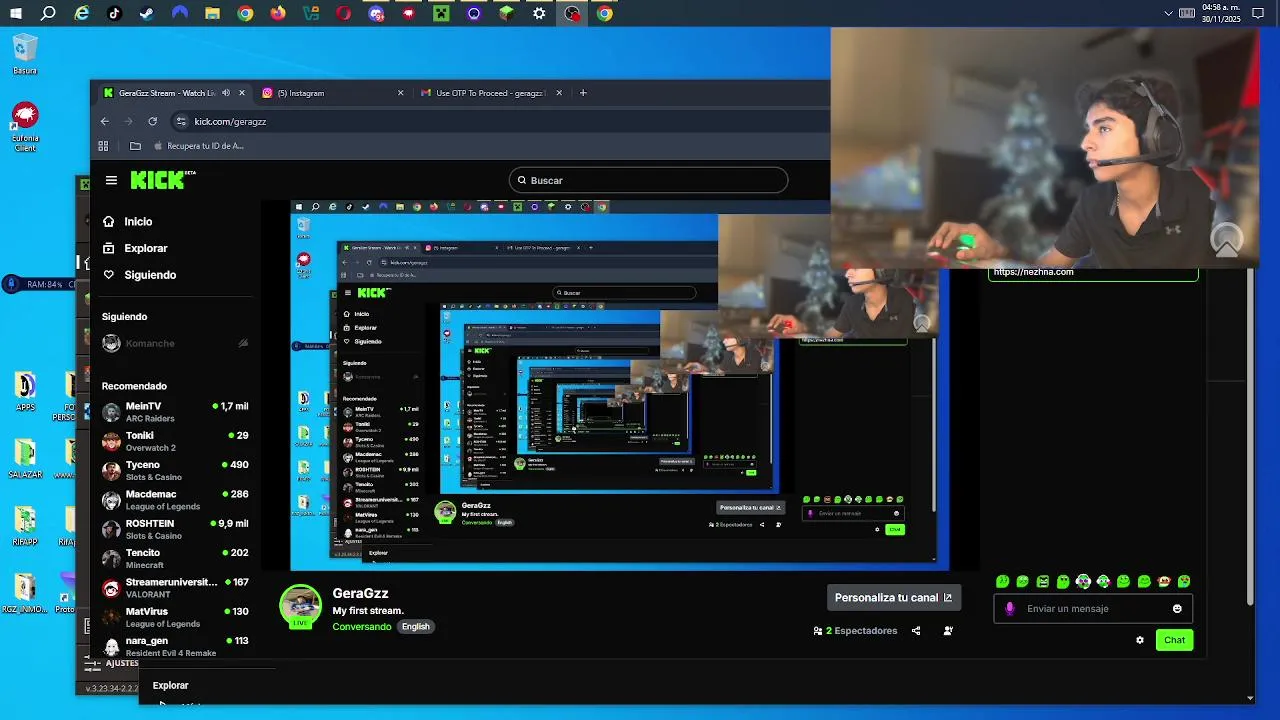
Task: Click the purple microphone icon in chat
Action: point(1009,608)
